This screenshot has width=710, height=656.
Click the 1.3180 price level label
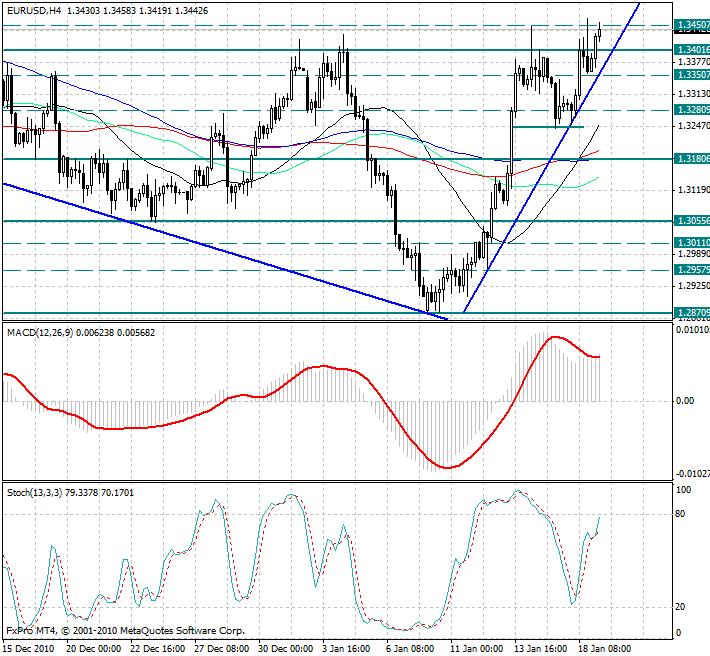pyautogui.click(x=692, y=158)
